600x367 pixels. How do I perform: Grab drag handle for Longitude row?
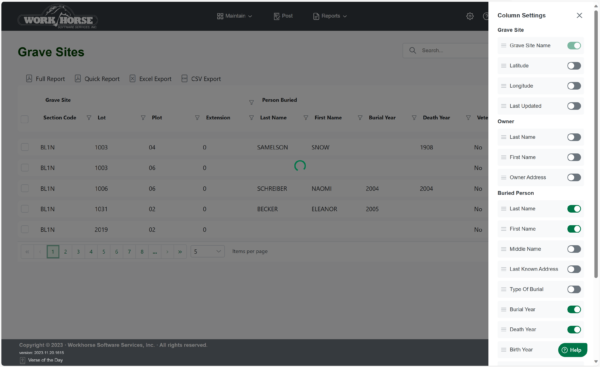504,86
